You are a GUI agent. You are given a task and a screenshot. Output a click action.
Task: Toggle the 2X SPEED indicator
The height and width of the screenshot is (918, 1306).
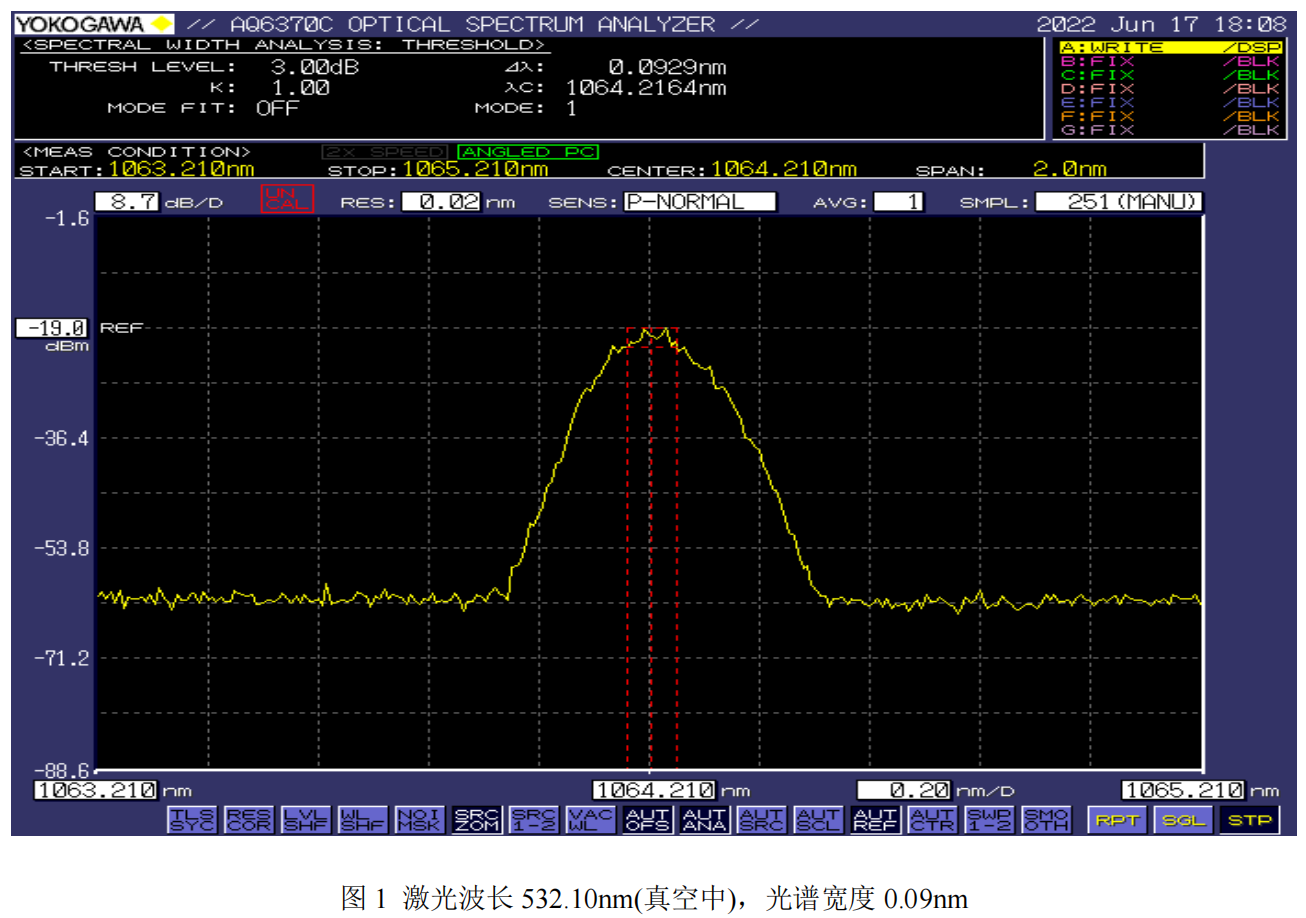coord(385,152)
